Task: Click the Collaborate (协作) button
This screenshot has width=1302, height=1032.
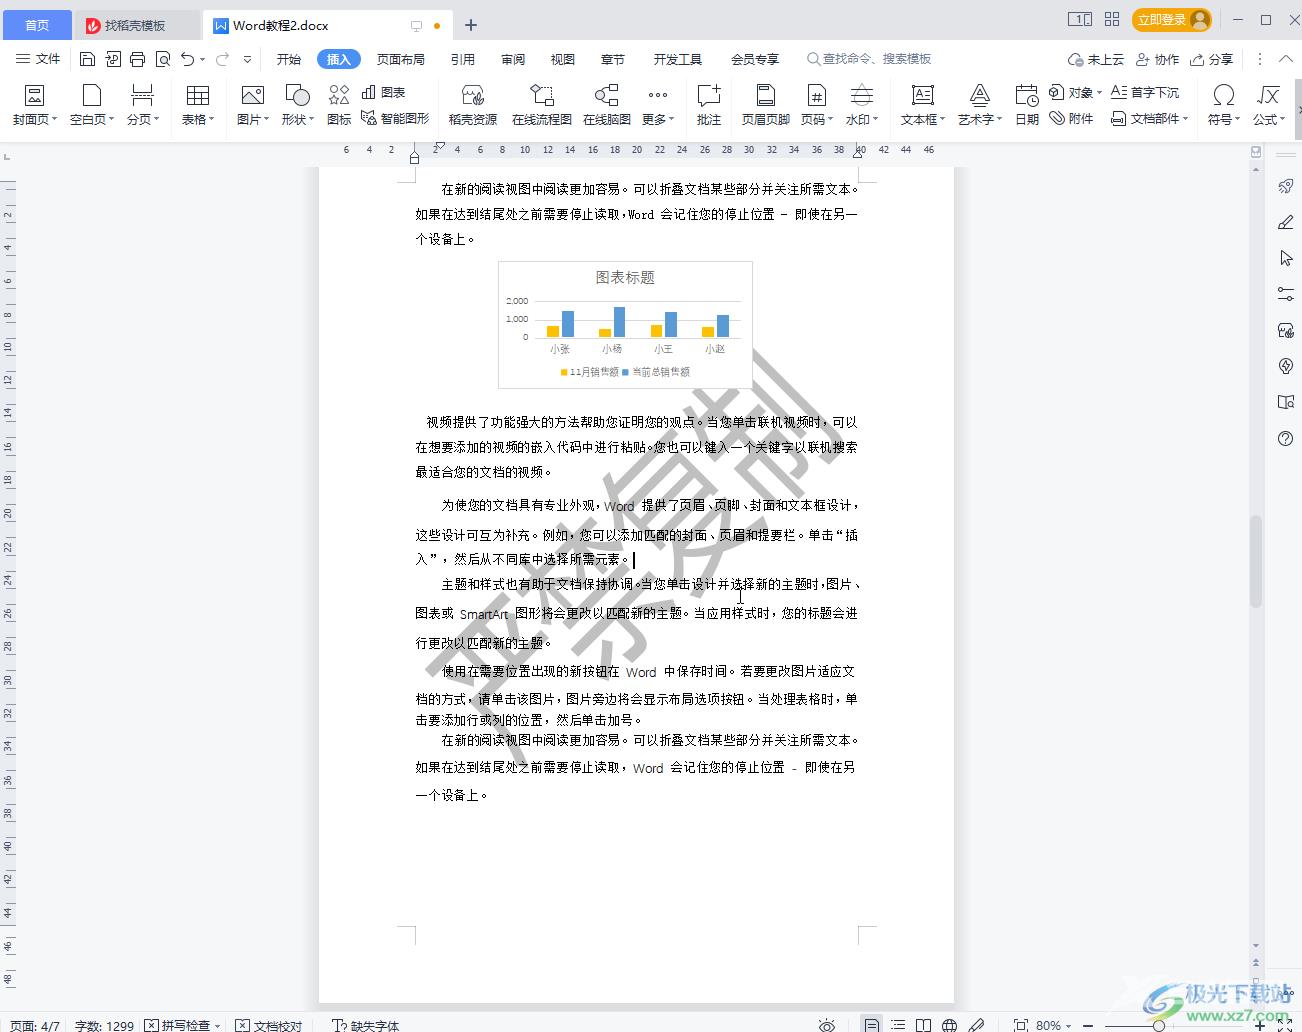Action: point(1157,59)
